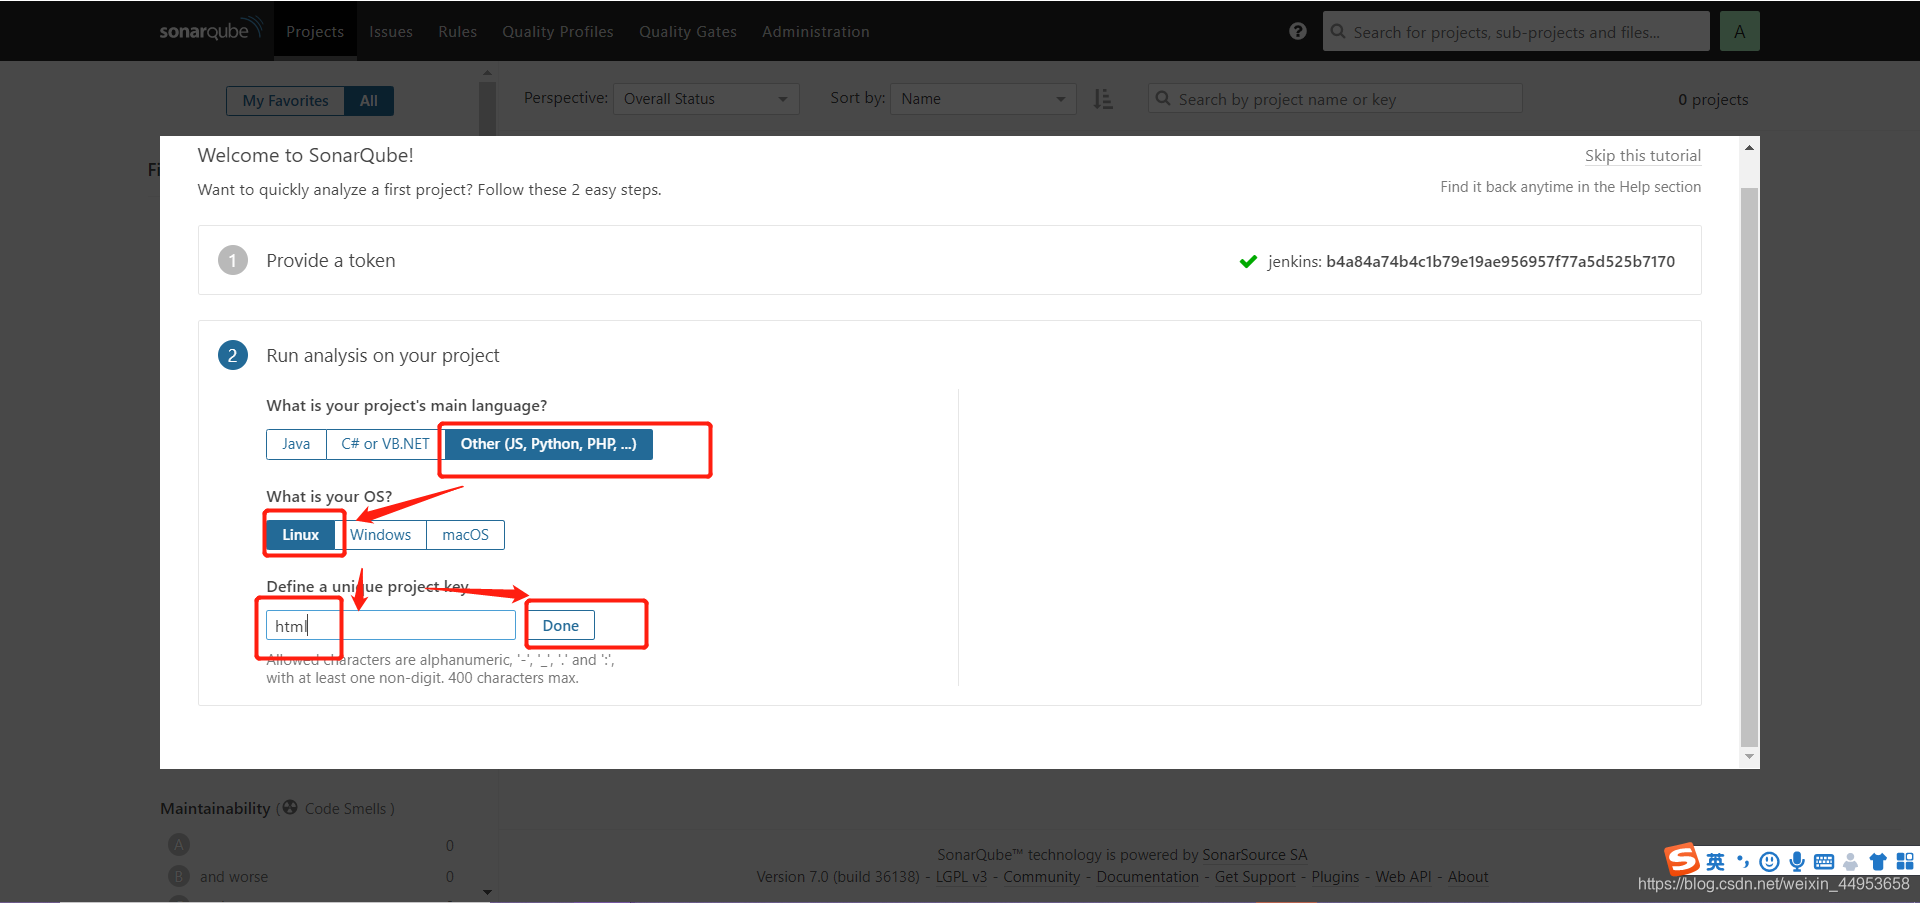Viewport: 1920px width, 903px height.
Task: Click the IME voice input microphone
Action: pos(1797,862)
